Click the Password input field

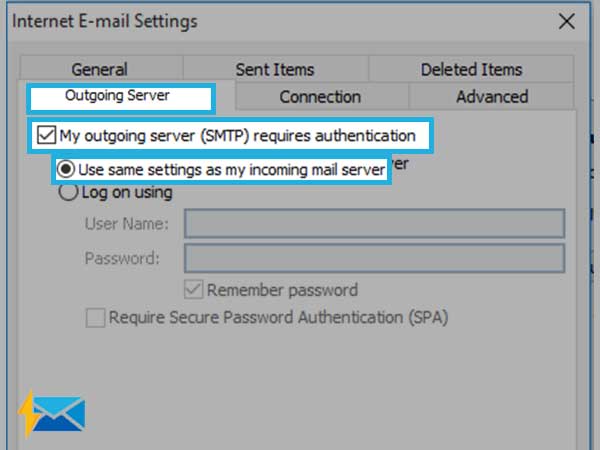tap(374, 258)
